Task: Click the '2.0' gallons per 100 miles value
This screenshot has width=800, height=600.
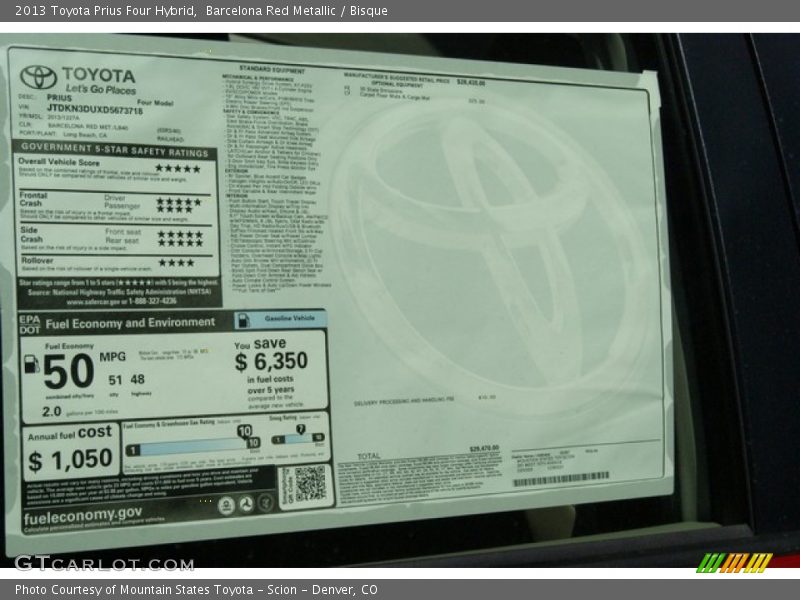Action: [x=52, y=411]
